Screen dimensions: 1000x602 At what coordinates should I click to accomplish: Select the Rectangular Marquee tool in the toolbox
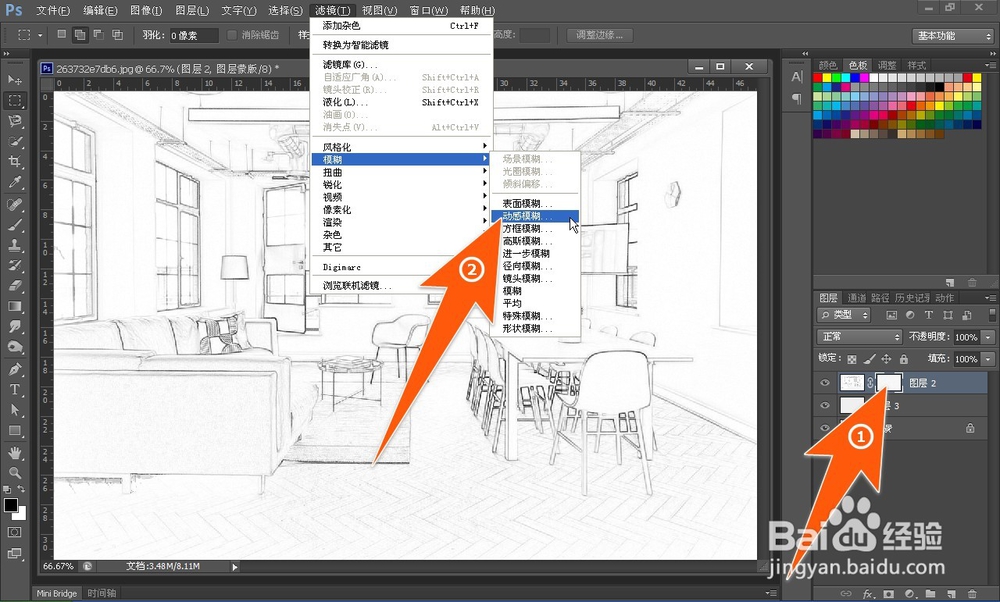[x=15, y=100]
